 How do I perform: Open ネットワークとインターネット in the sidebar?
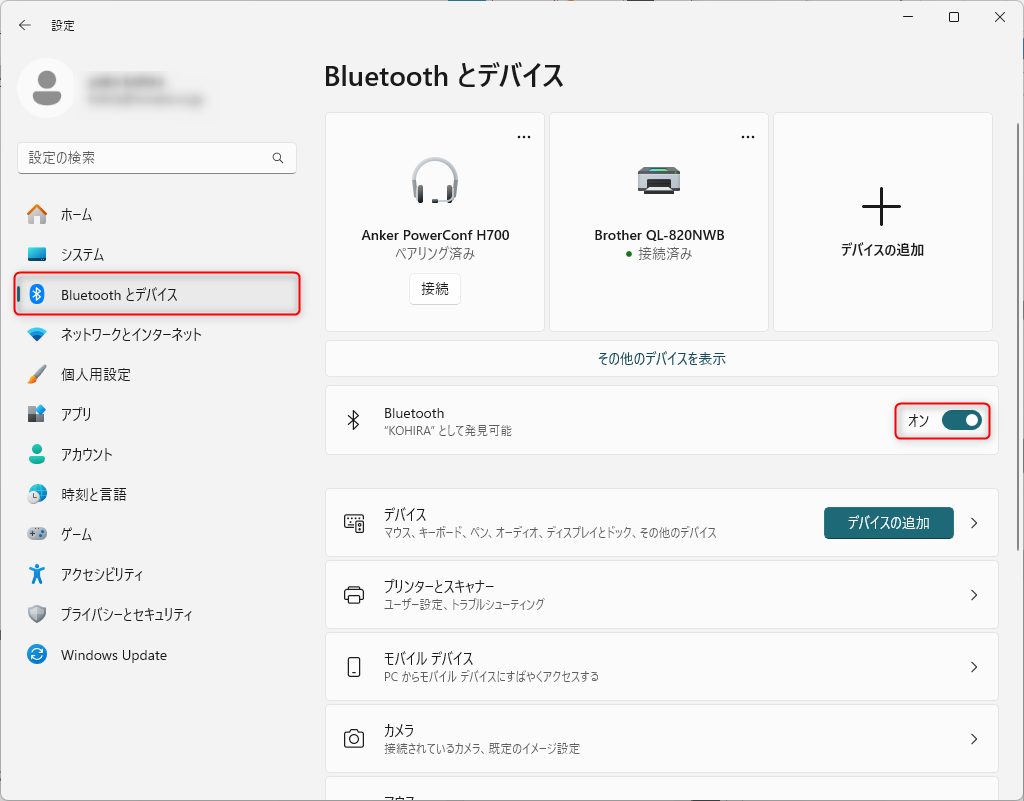coord(130,334)
